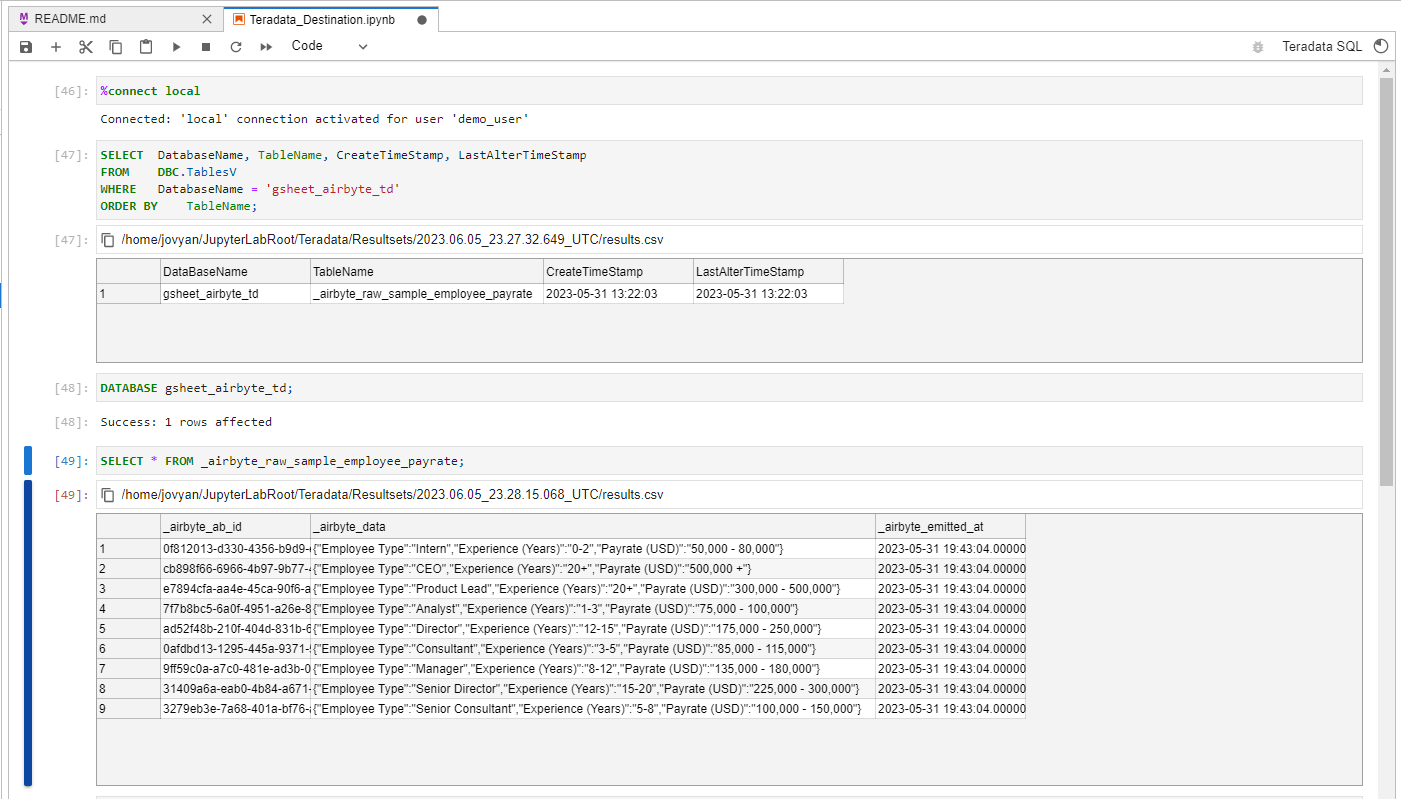Insert a new cell below
Screen dimensions: 1401x799
tap(55, 46)
